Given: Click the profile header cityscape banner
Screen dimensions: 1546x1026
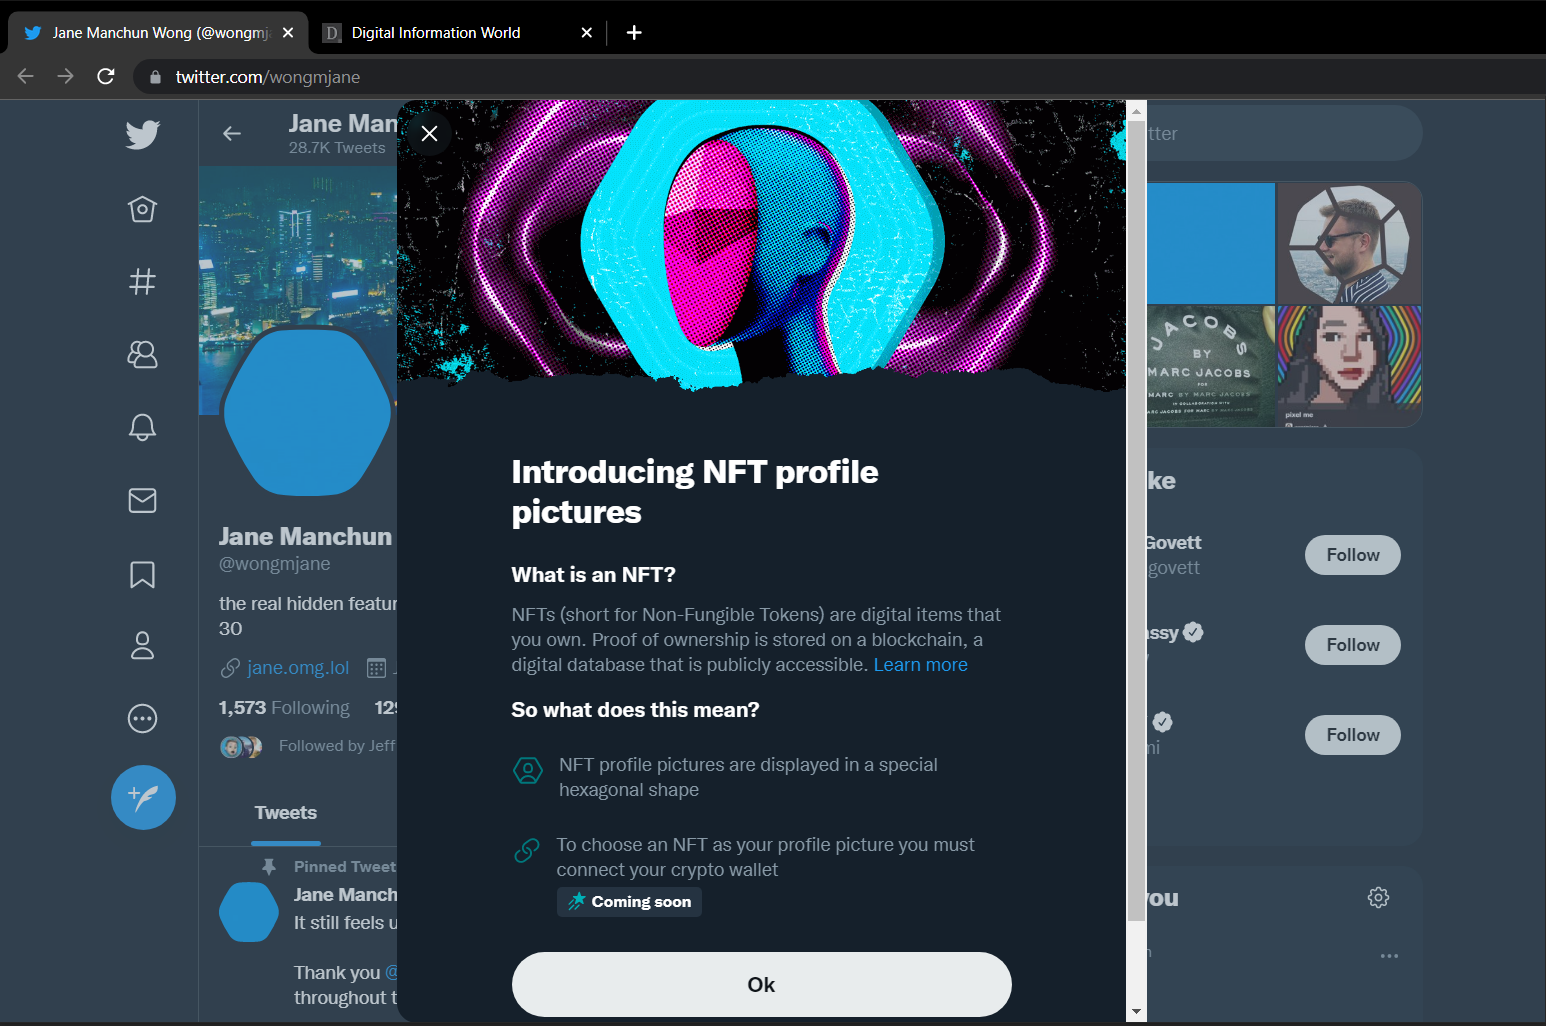Looking at the screenshot, I should coord(298,245).
